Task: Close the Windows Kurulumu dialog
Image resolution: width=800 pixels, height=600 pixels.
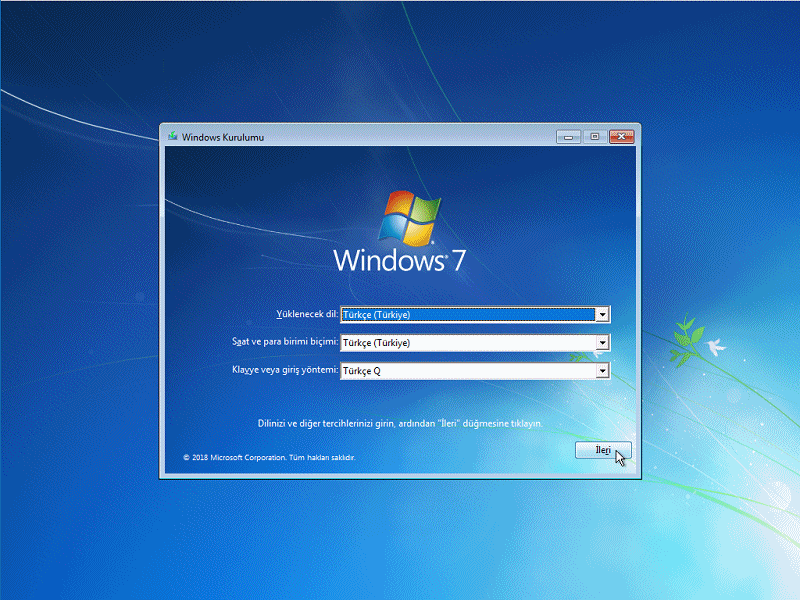Action: pos(621,136)
